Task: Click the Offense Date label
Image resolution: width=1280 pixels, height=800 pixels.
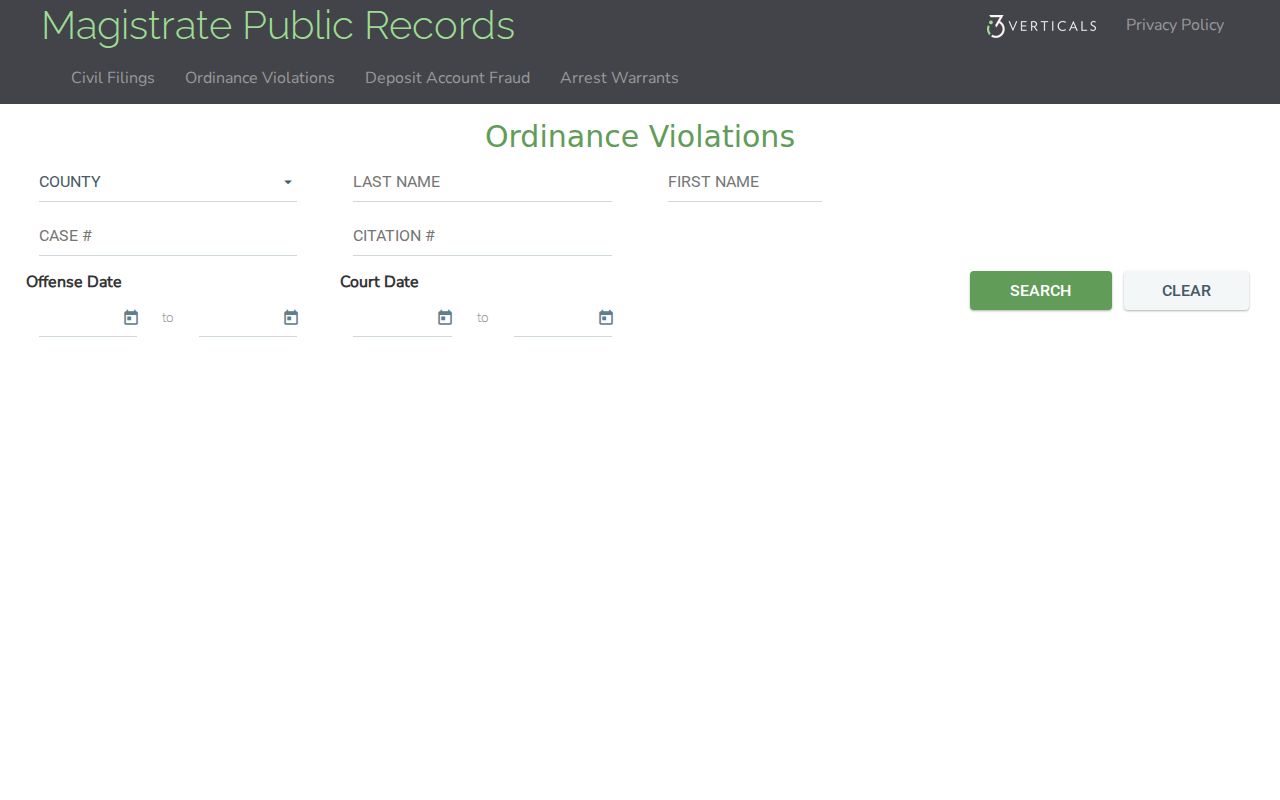Action: tap(74, 282)
